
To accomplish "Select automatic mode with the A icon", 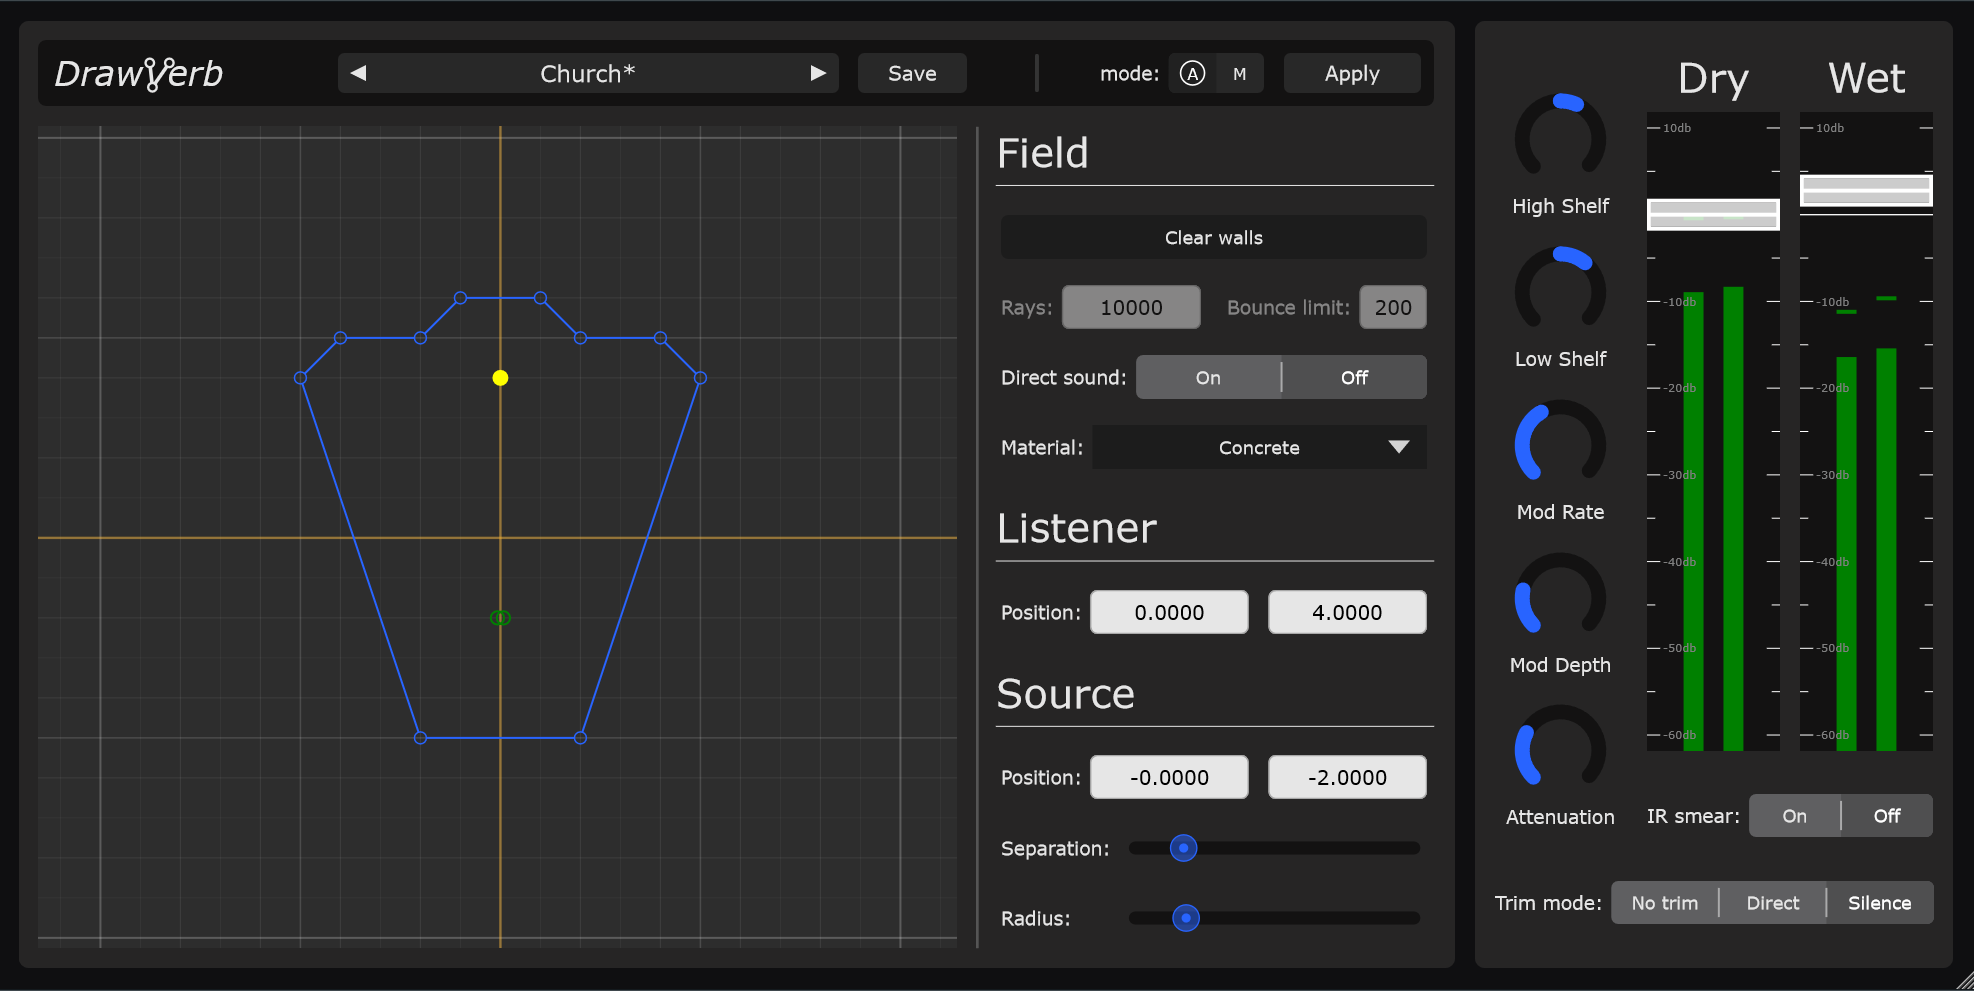I will pyautogui.click(x=1191, y=73).
